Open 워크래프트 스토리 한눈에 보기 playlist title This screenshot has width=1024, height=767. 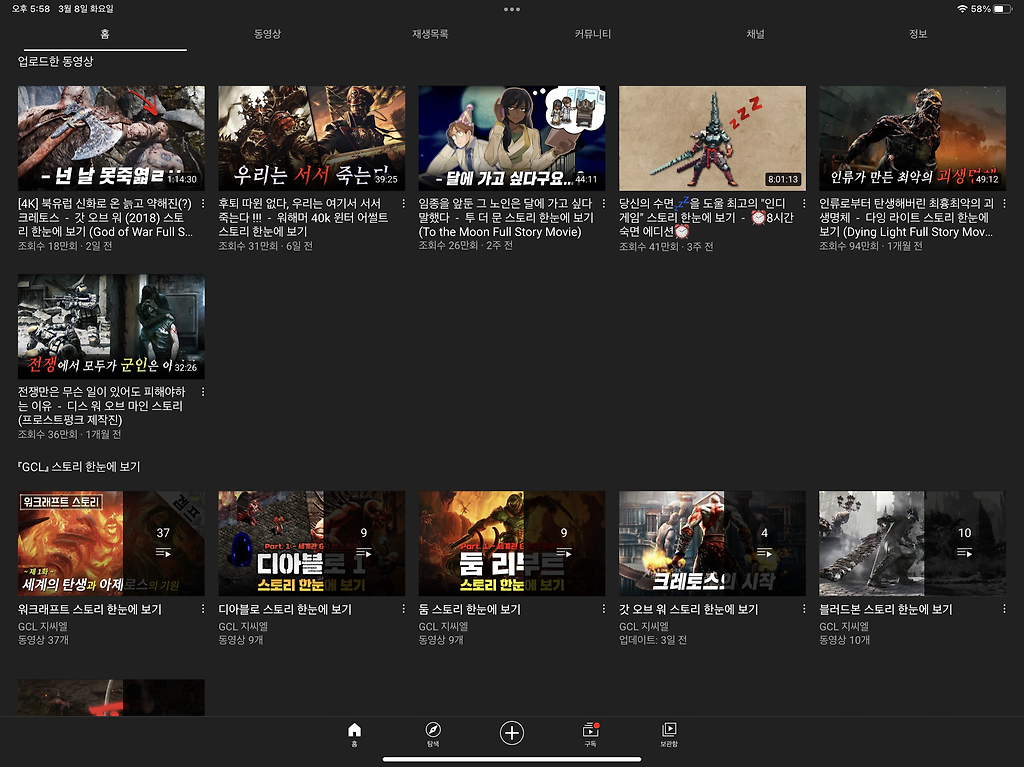click(x=89, y=609)
